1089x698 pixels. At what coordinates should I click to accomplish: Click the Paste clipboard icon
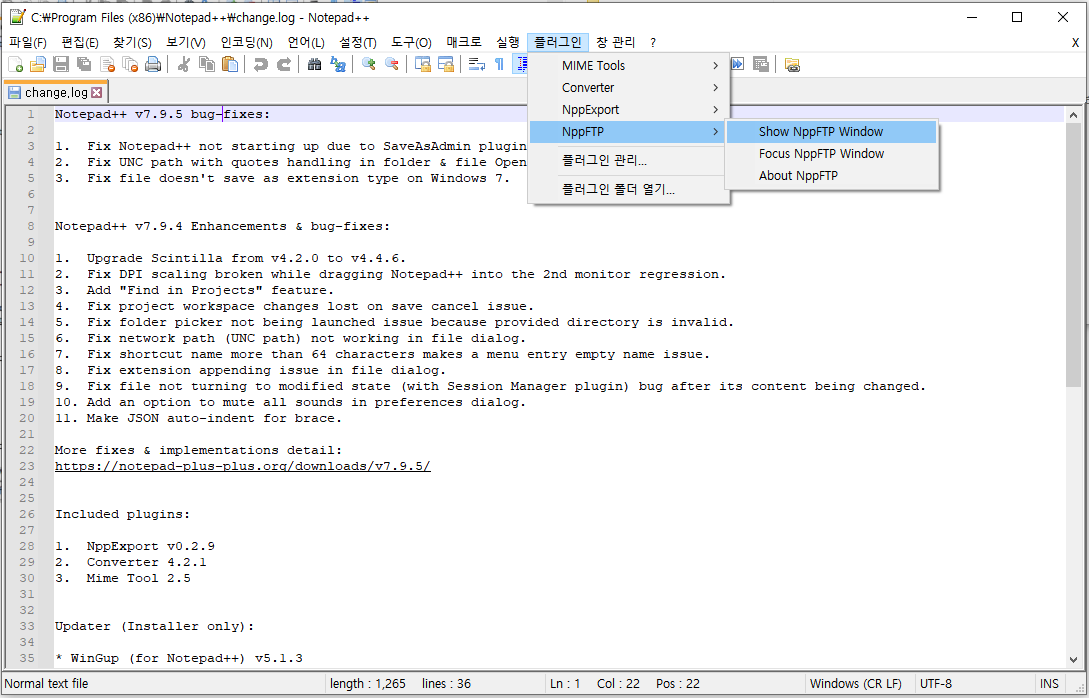(x=230, y=65)
